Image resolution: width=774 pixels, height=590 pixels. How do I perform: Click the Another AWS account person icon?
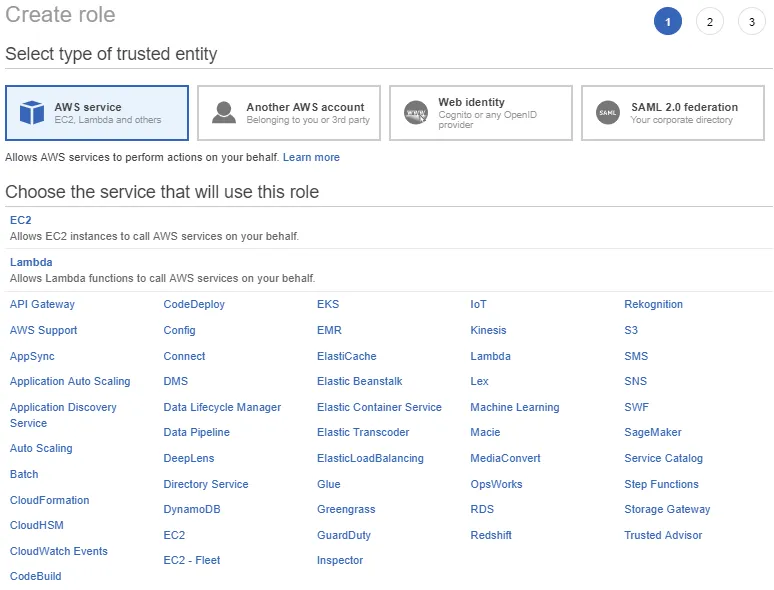pyautogui.click(x=224, y=113)
